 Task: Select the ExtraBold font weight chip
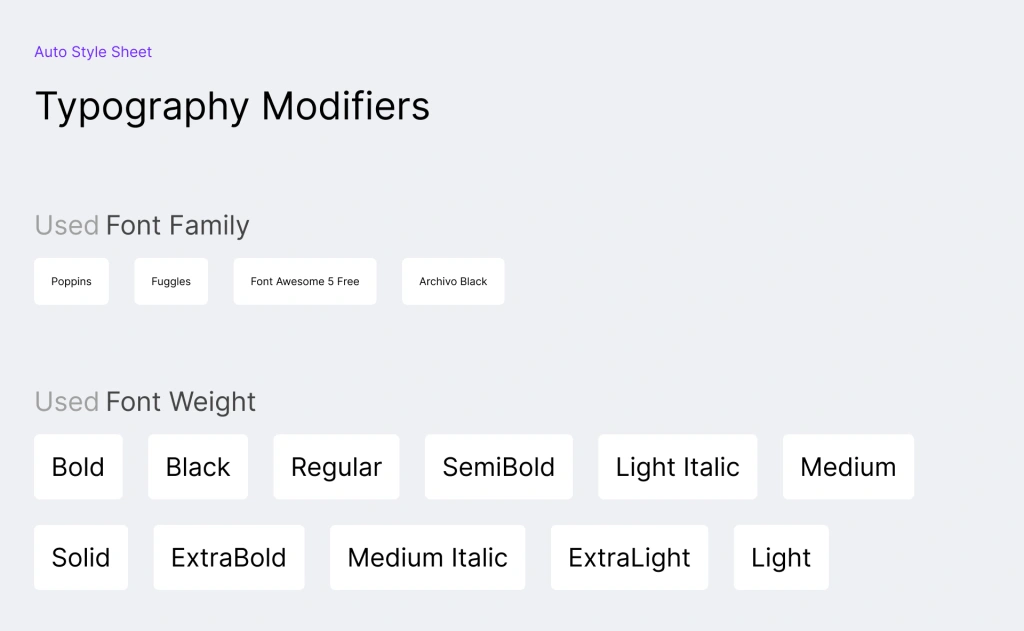(x=229, y=558)
